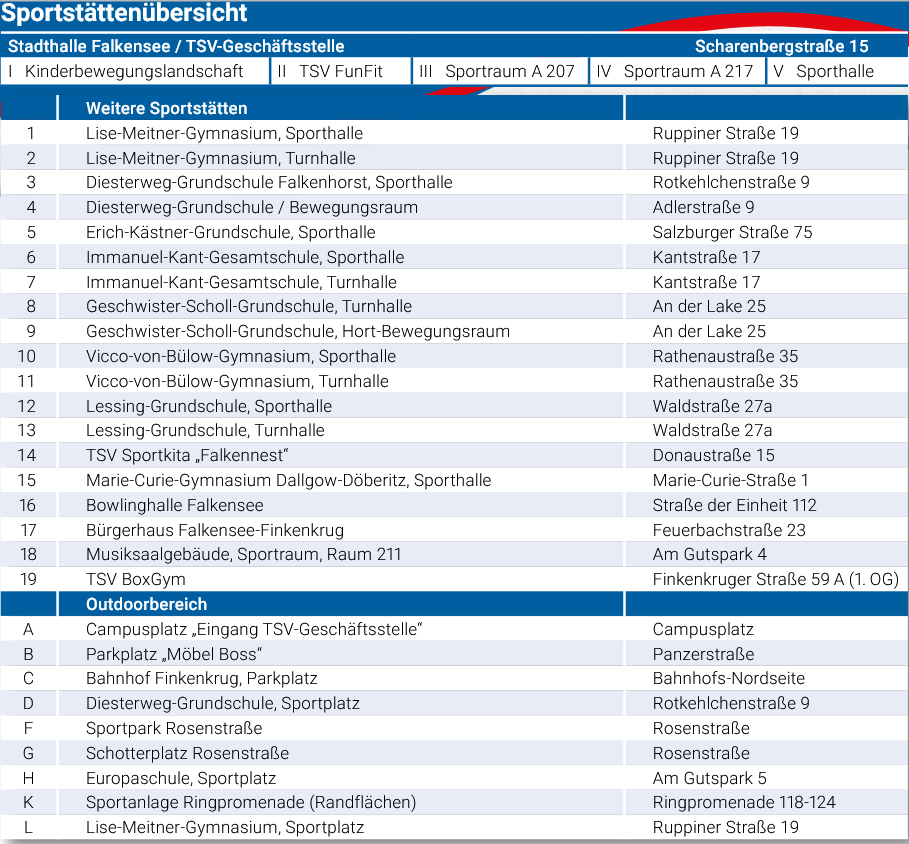Select 'Geschwister-Scholl-Grundschule, Turnhalle' row
909x844 pixels.
tap(454, 306)
